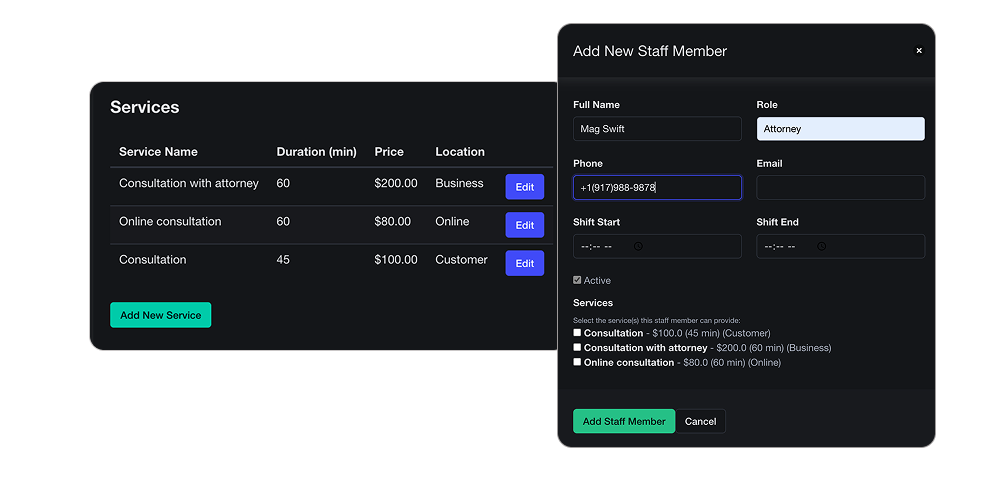Click the Role field showing Attorney
Viewport: 1000px width, 500px height.
(x=840, y=129)
